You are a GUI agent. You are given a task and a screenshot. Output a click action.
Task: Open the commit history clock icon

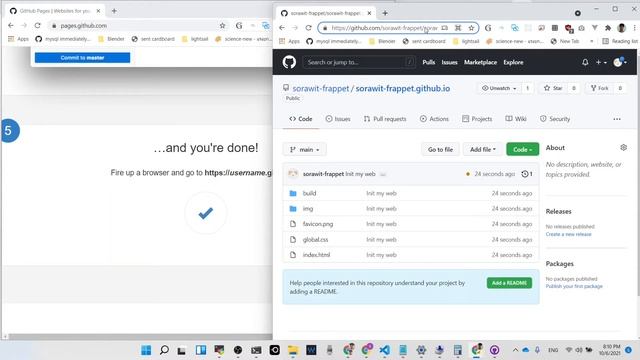point(527,174)
